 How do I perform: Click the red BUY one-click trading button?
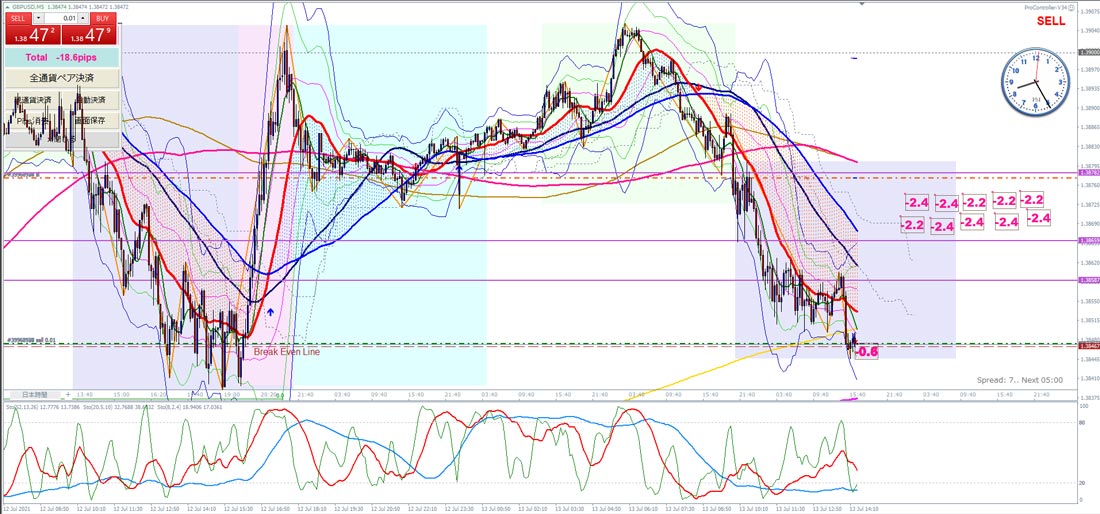pos(89,29)
